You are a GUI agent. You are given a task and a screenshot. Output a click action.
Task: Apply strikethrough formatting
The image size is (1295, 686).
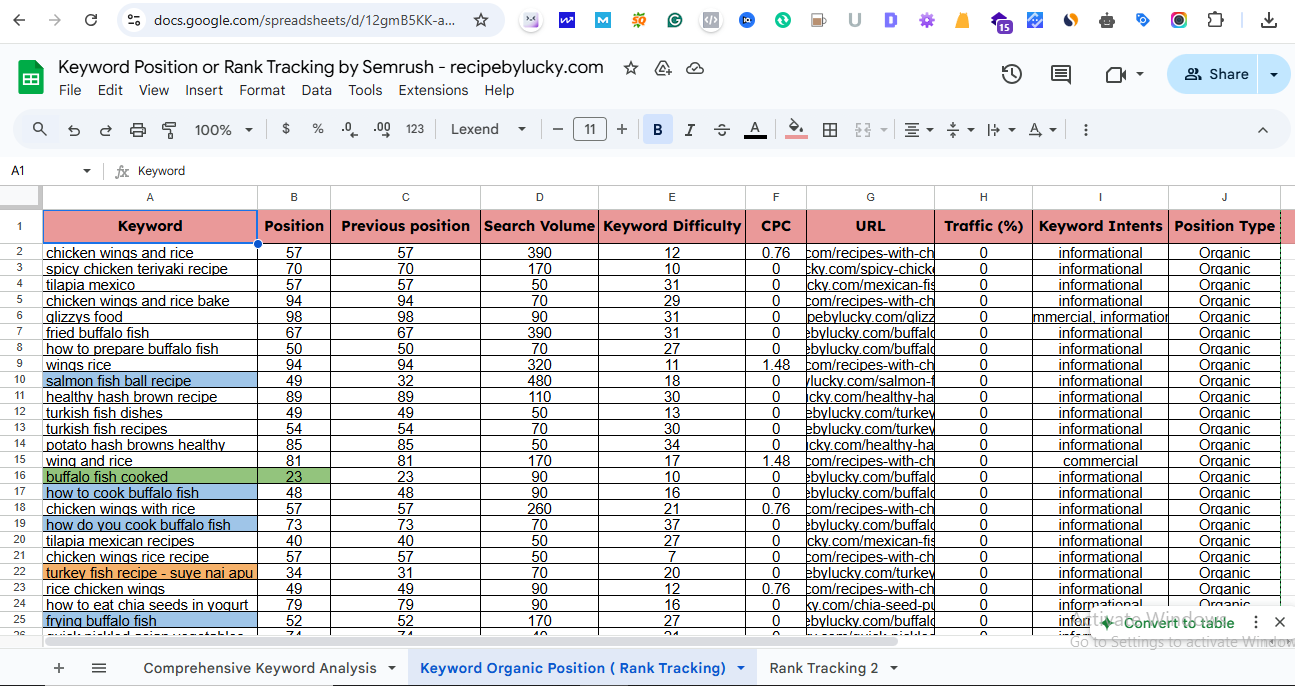[x=722, y=129]
